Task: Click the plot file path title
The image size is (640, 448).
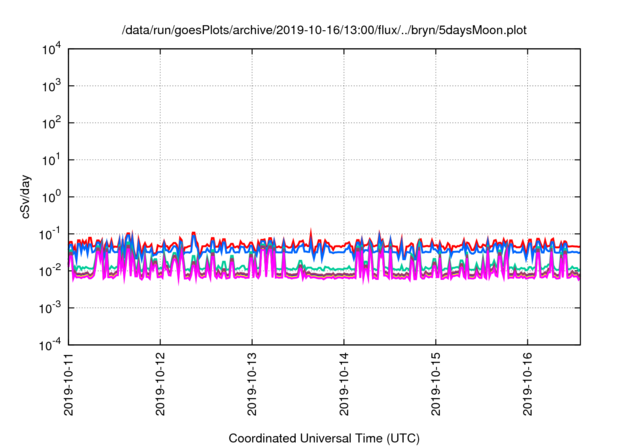Action: tap(323, 31)
